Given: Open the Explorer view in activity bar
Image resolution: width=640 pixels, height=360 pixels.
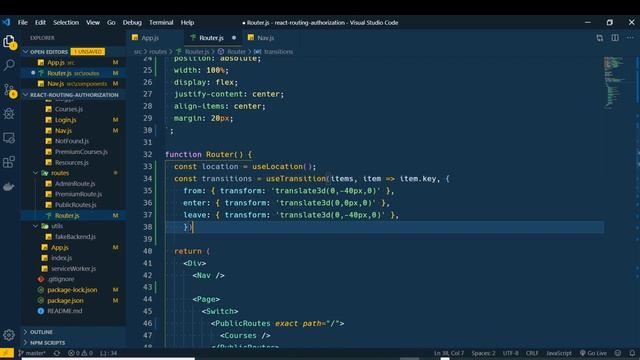Looking at the screenshot, I should coord(9,41).
